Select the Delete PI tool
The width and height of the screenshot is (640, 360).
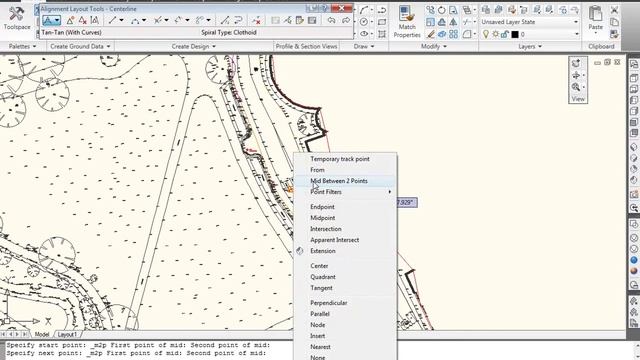(82, 20)
